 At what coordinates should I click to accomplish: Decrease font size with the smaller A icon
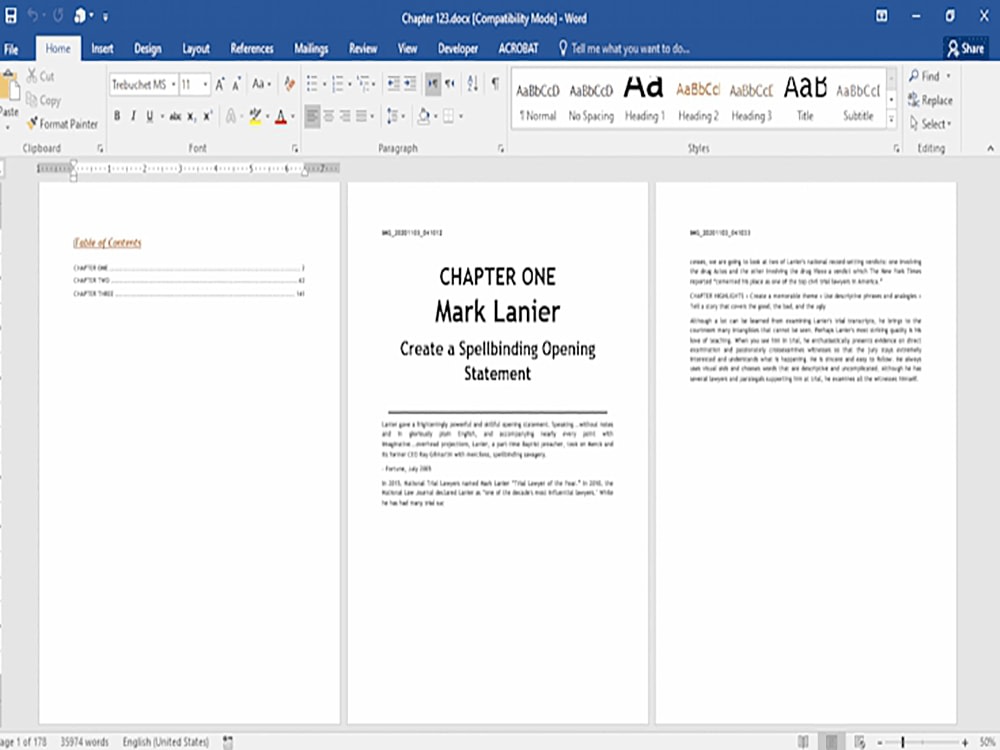(x=236, y=84)
